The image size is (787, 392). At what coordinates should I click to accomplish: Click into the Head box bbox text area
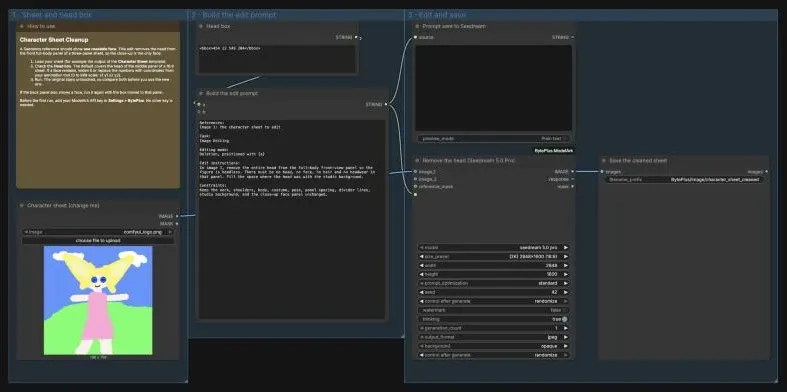coord(277,59)
